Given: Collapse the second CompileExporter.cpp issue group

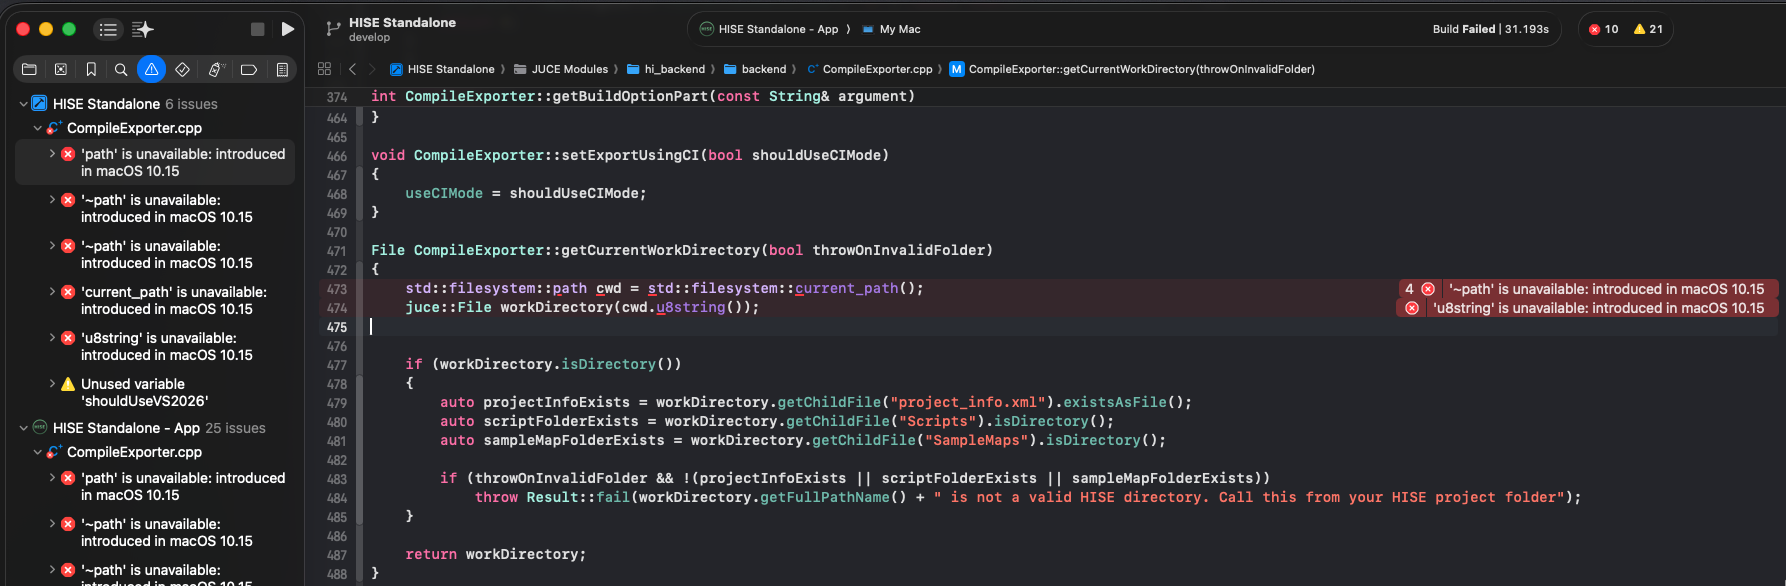Looking at the screenshot, I should coord(37,452).
